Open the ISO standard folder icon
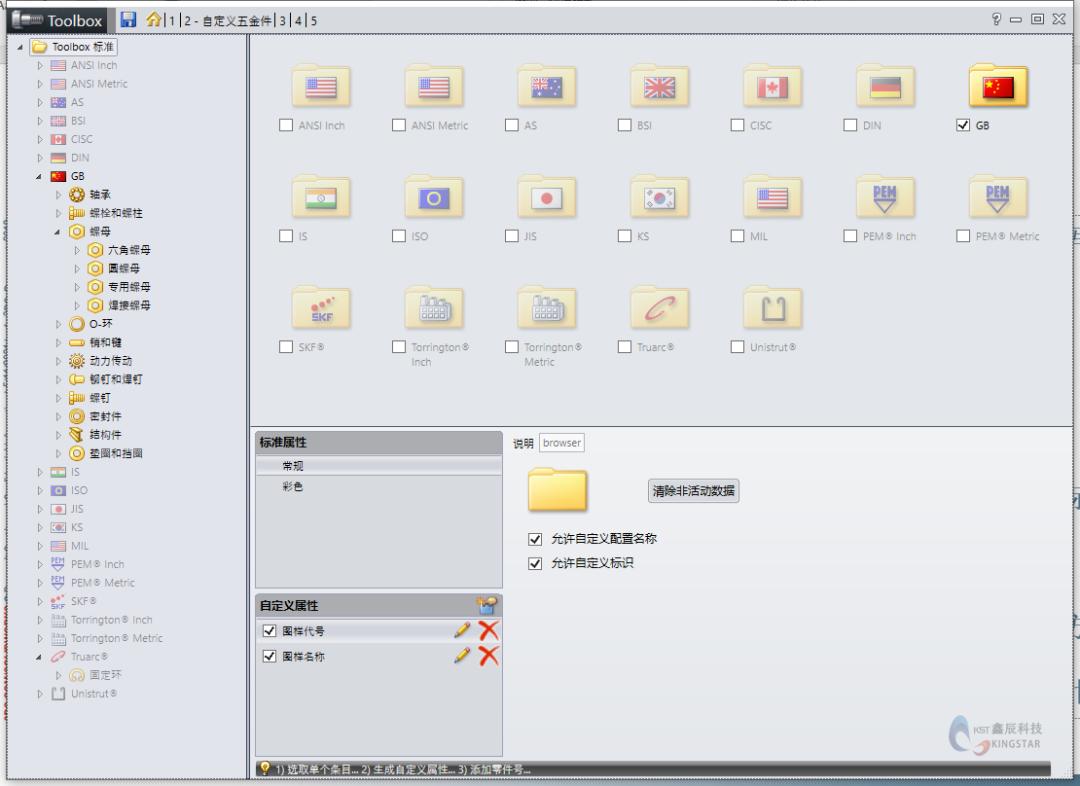This screenshot has width=1080, height=786. (434, 197)
